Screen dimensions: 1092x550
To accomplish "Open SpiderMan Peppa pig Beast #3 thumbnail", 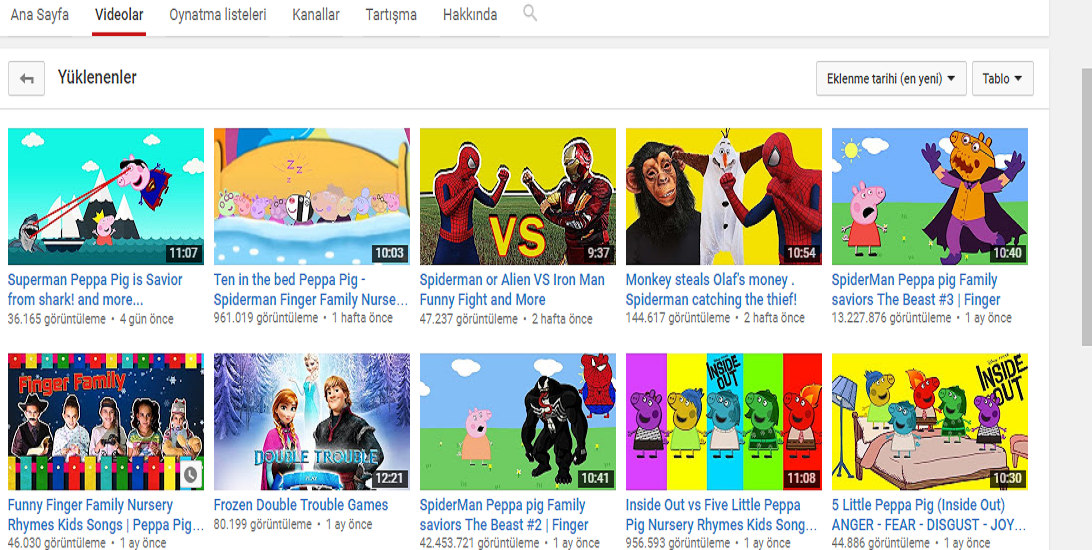I will click(x=930, y=196).
